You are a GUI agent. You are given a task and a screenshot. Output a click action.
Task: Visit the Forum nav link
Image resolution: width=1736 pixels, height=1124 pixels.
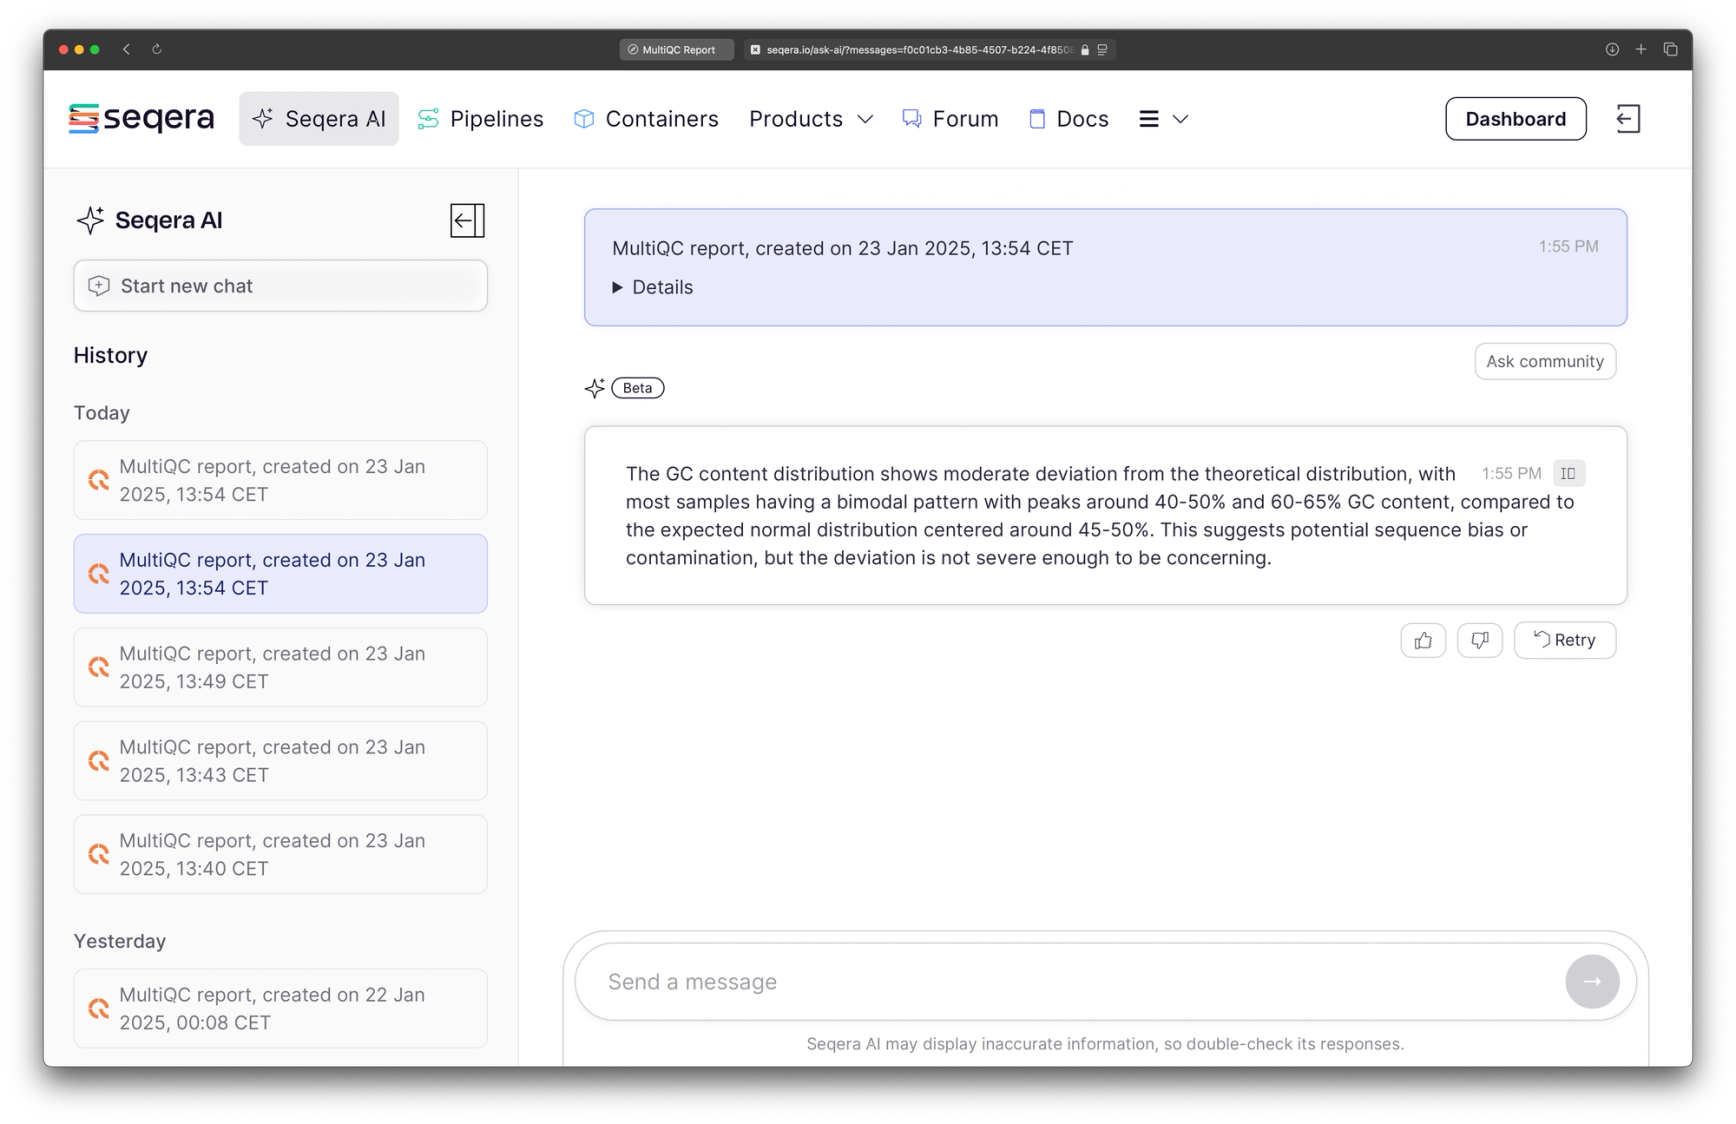pos(950,119)
